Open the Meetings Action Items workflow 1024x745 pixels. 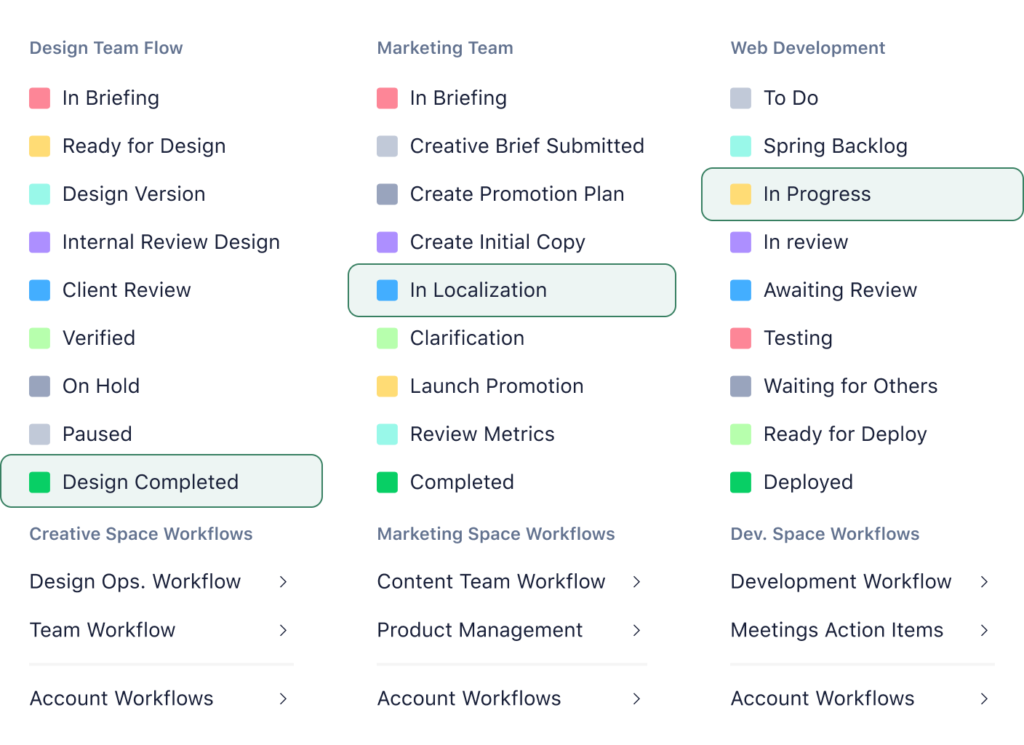pos(837,630)
